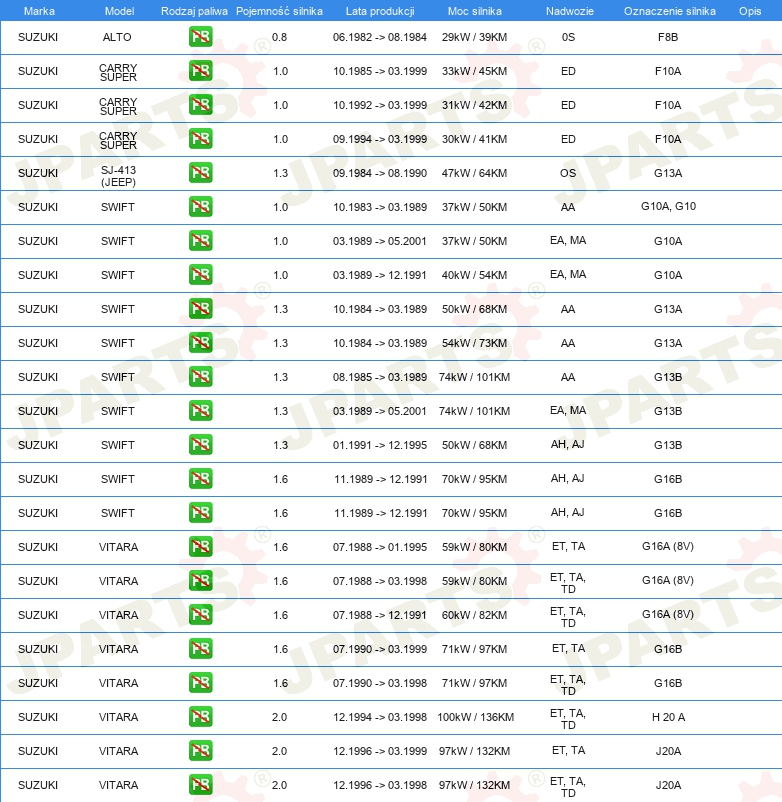Click the petrol fuel icon in the ALTO row
Image resolution: width=782 pixels, height=802 pixels.
(x=200, y=37)
